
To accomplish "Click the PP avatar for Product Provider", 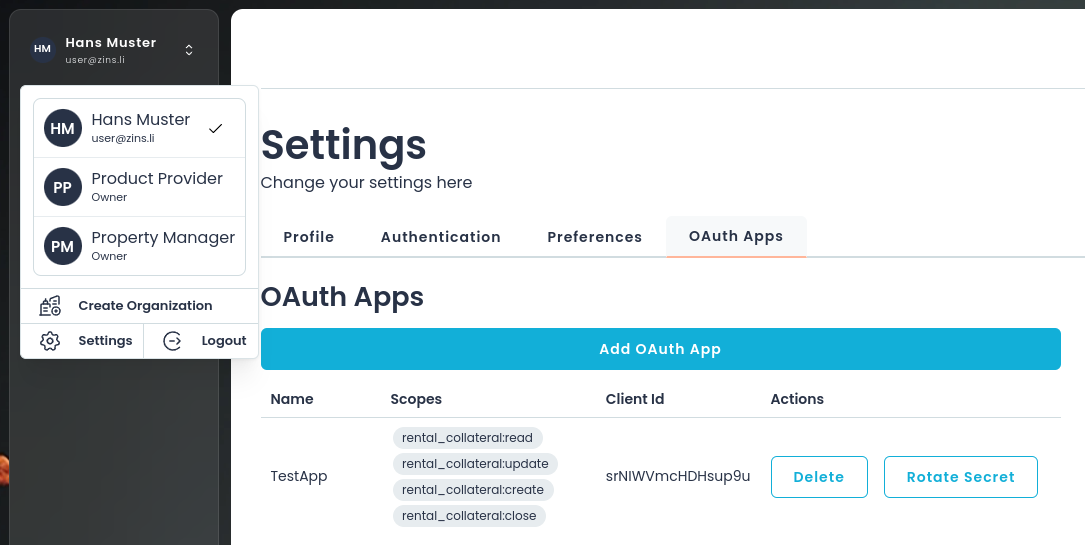I will tap(62, 187).
